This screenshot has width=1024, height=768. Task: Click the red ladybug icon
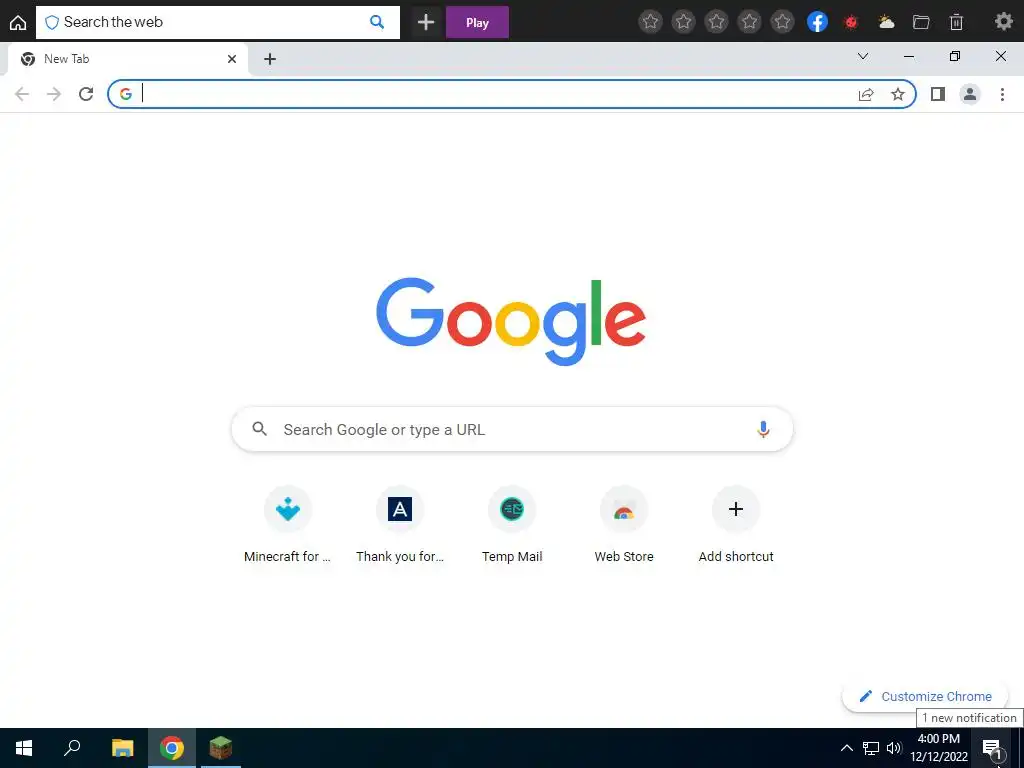(850, 22)
